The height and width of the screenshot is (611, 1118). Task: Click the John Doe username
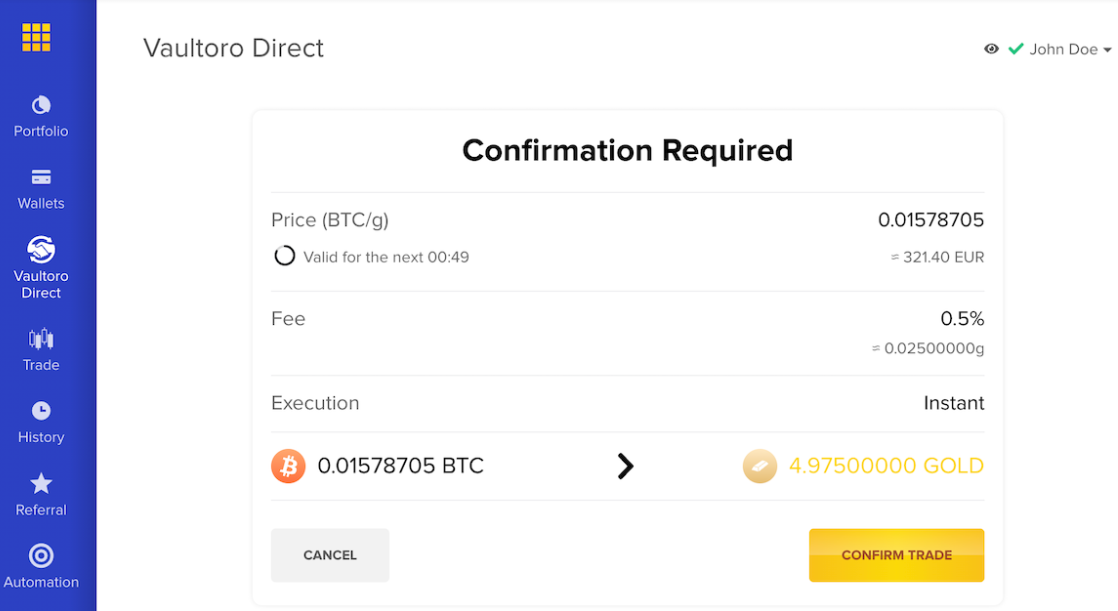click(x=1063, y=49)
